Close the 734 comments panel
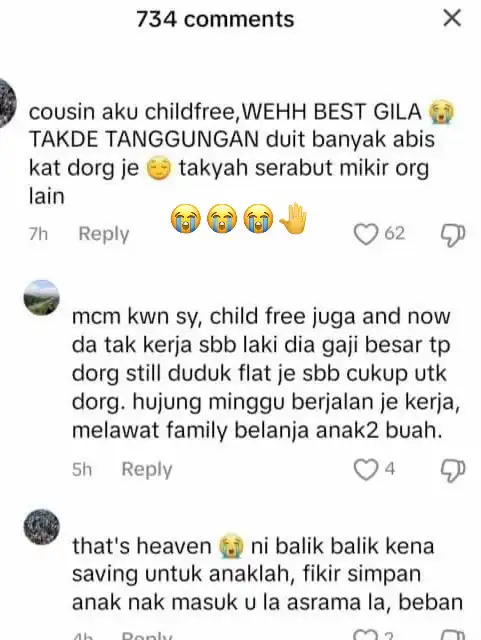Screen dimensions: 481x640 tap(452, 18)
